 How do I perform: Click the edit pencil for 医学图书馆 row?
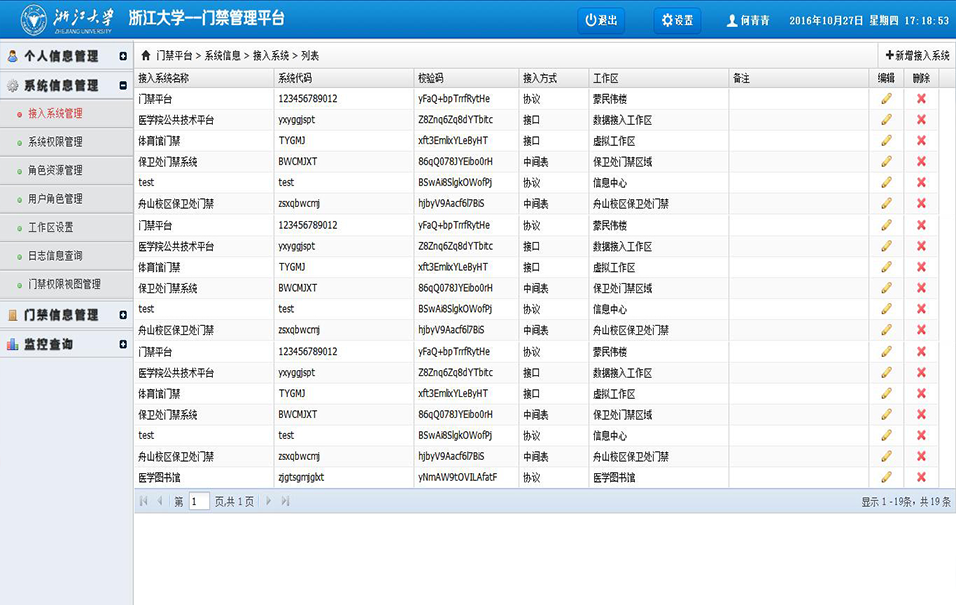click(x=886, y=477)
